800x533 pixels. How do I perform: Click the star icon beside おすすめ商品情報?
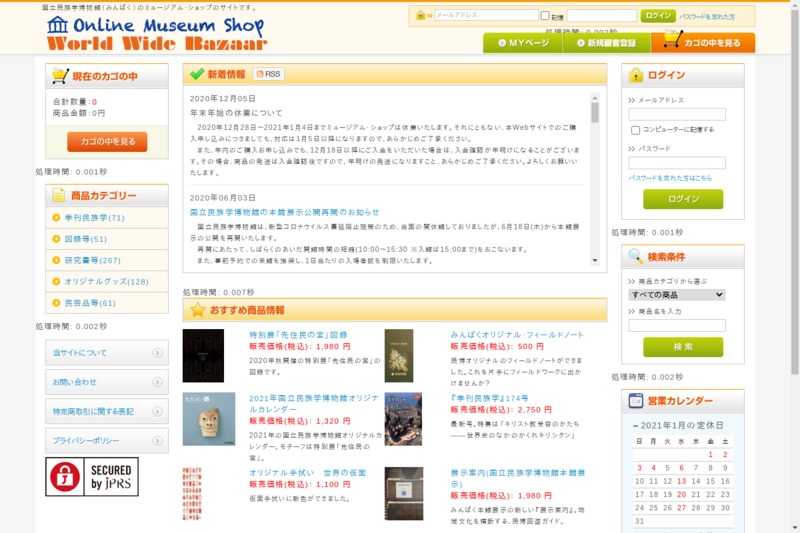pyautogui.click(x=196, y=310)
